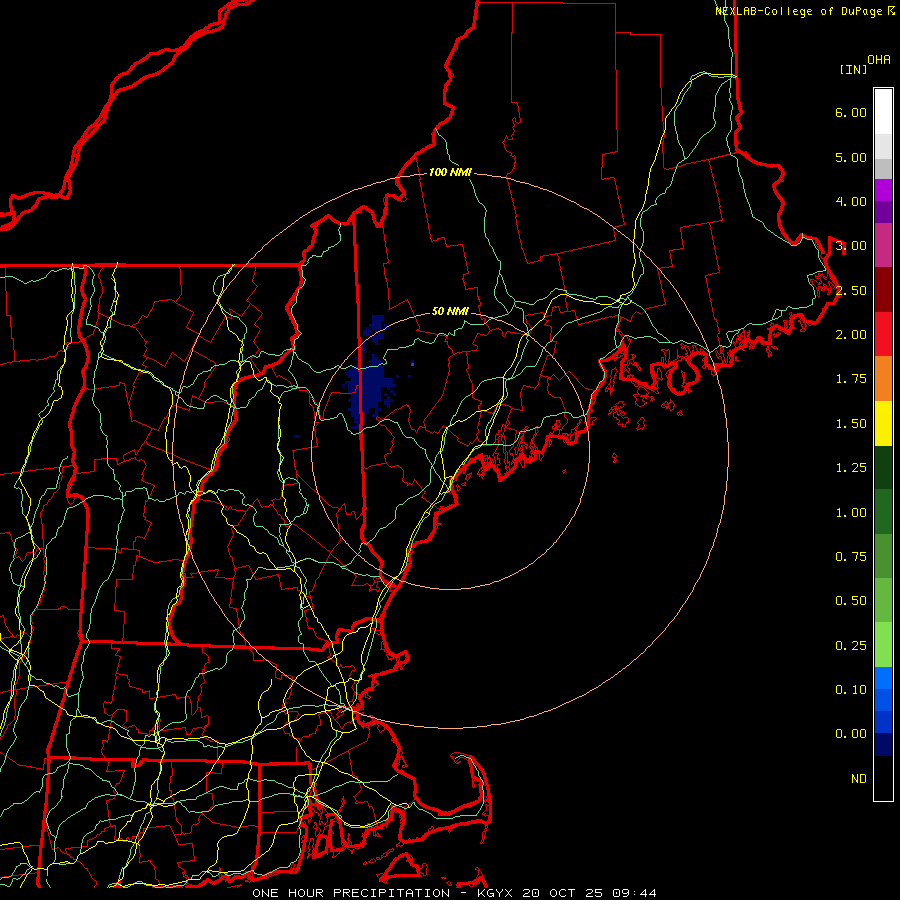Pick the dark red legend swatch
Image resolution: width=900 pixels, height=900 pixels.
[x=883, y=290]
